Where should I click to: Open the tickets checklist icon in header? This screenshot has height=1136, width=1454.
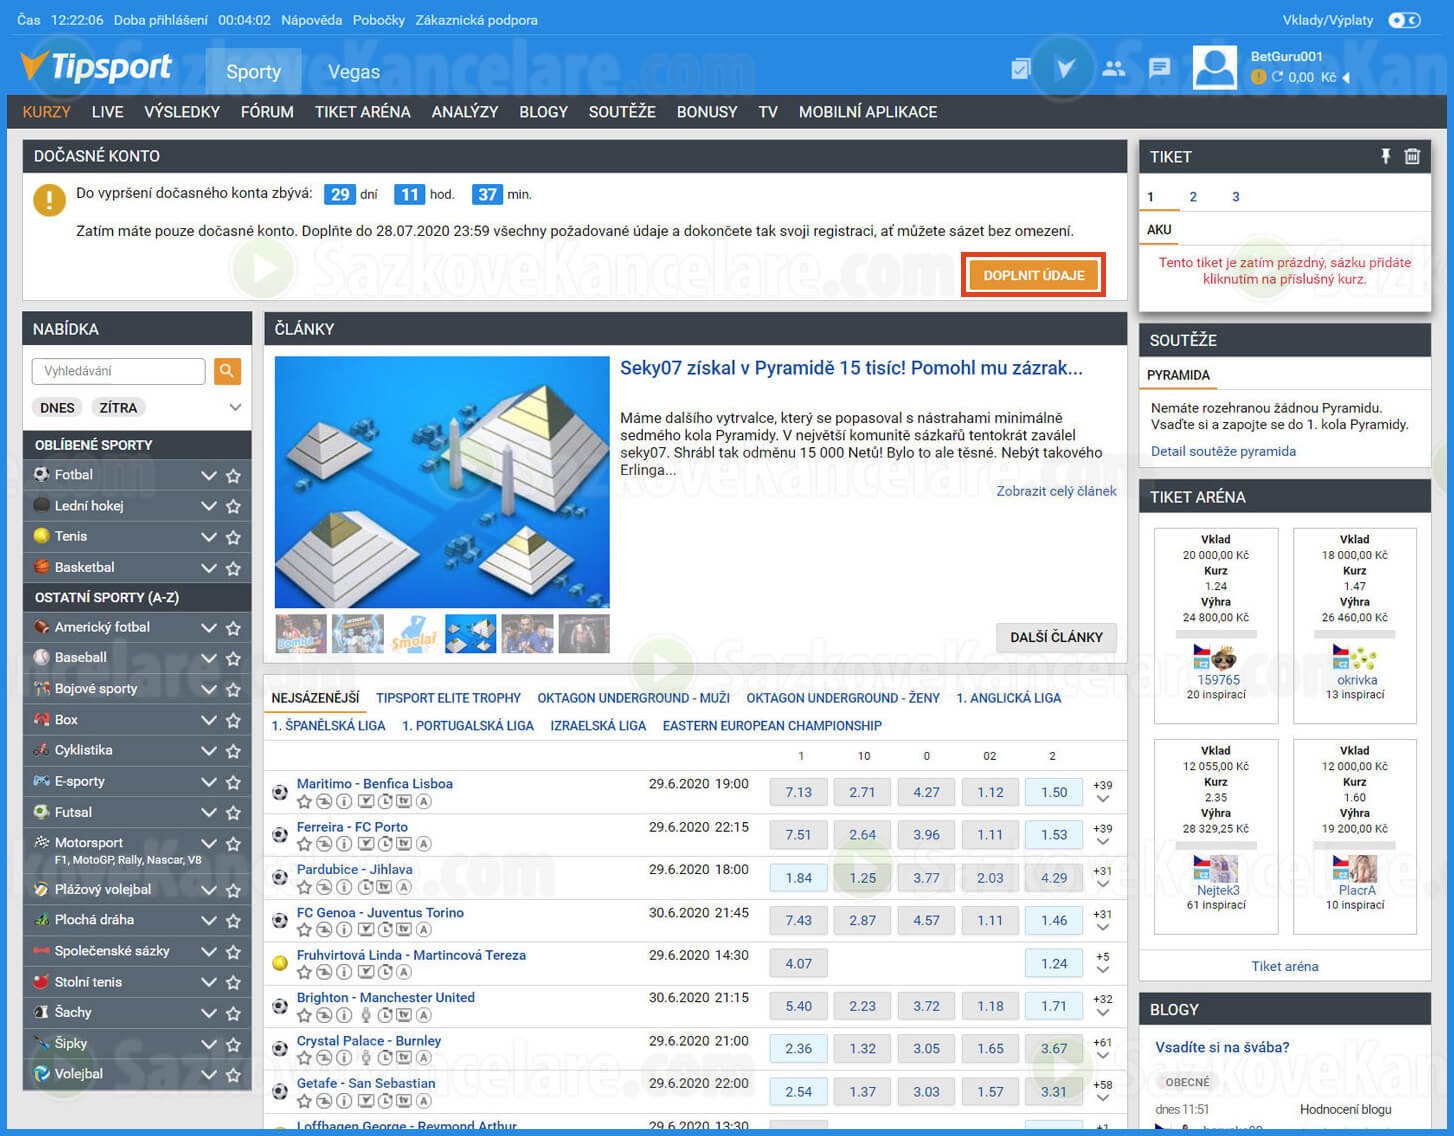1021,69
